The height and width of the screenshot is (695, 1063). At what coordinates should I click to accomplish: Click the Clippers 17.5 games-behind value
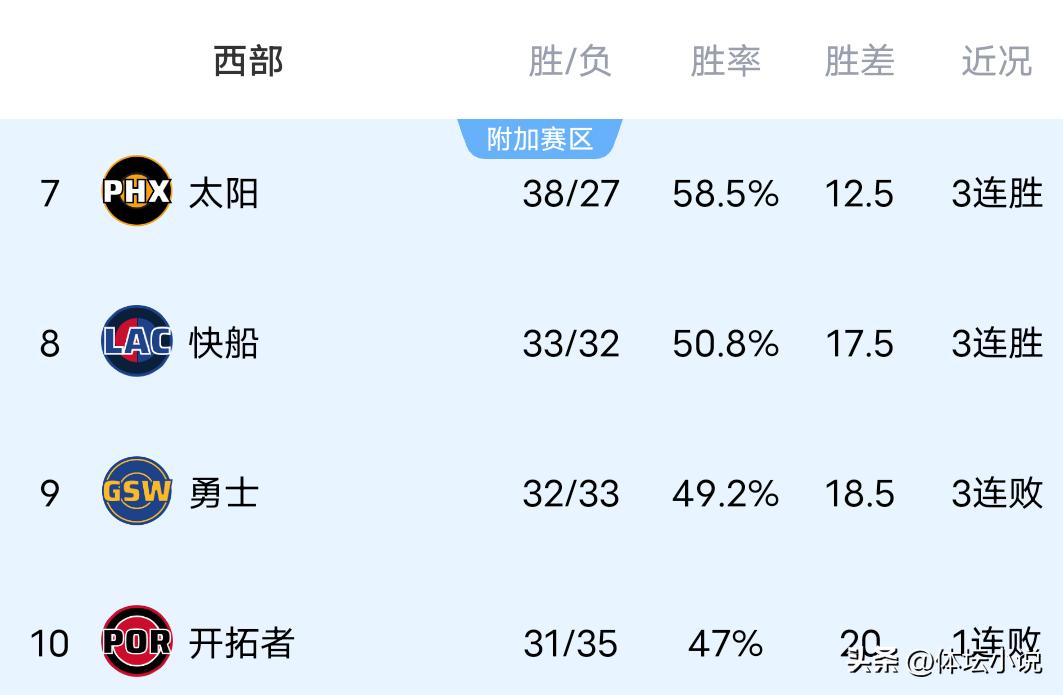859,343
